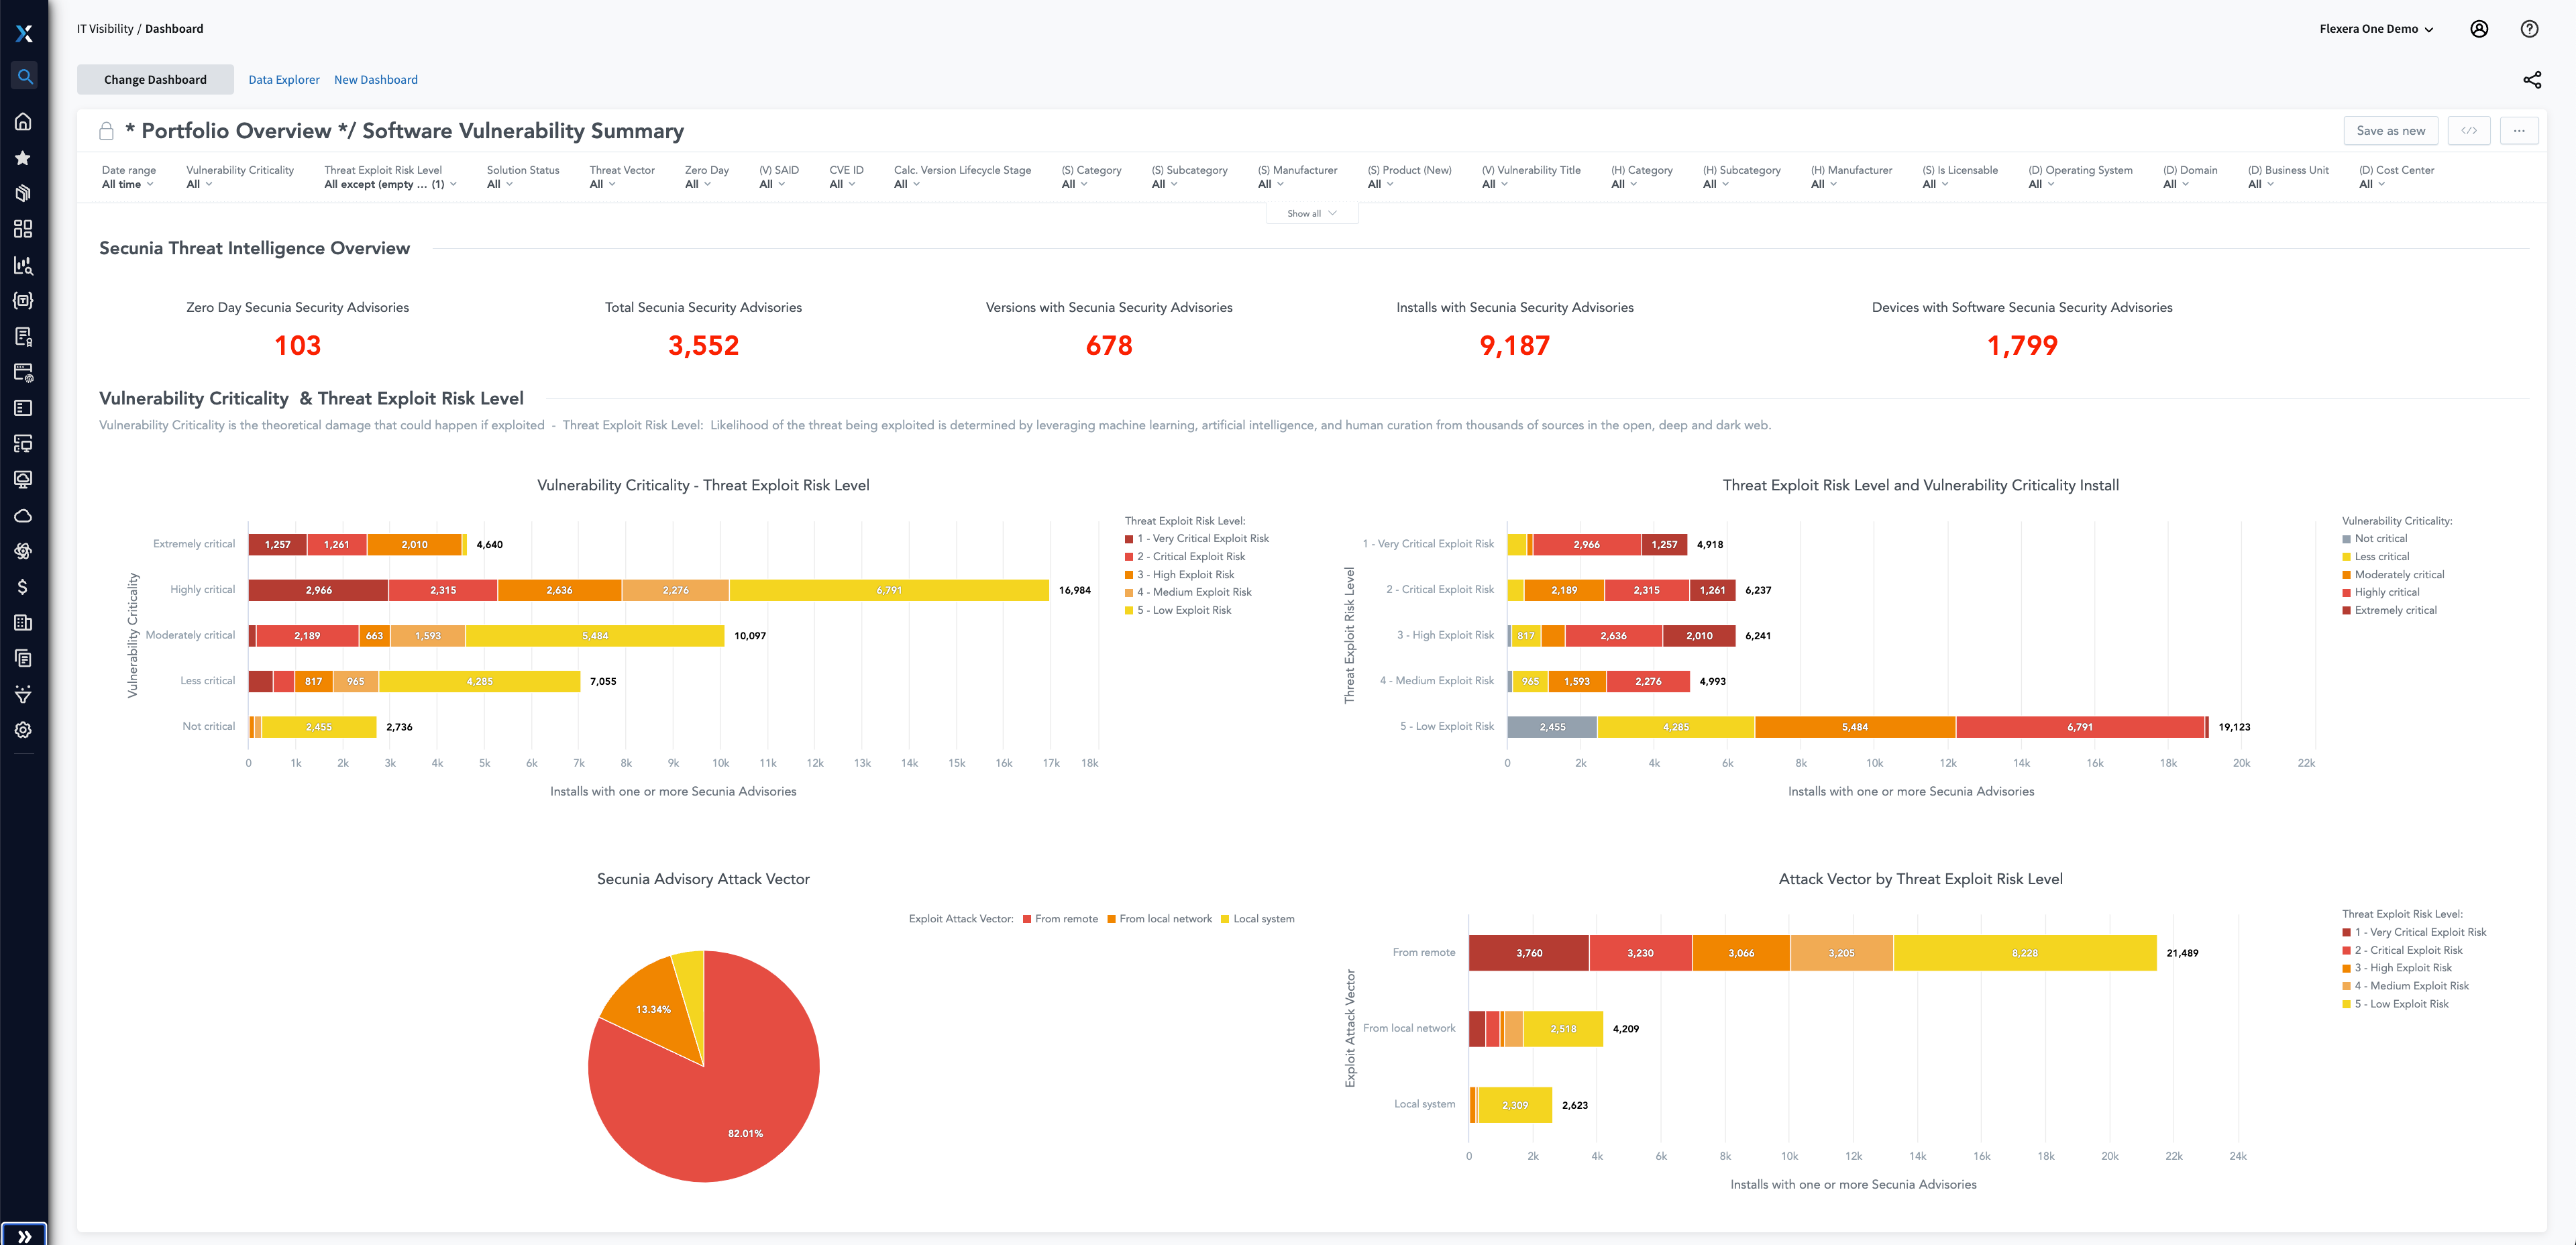This screenshot has width=2576, height=1245.
Task: Click the embed code button near Save as new
Action: 2470,130
